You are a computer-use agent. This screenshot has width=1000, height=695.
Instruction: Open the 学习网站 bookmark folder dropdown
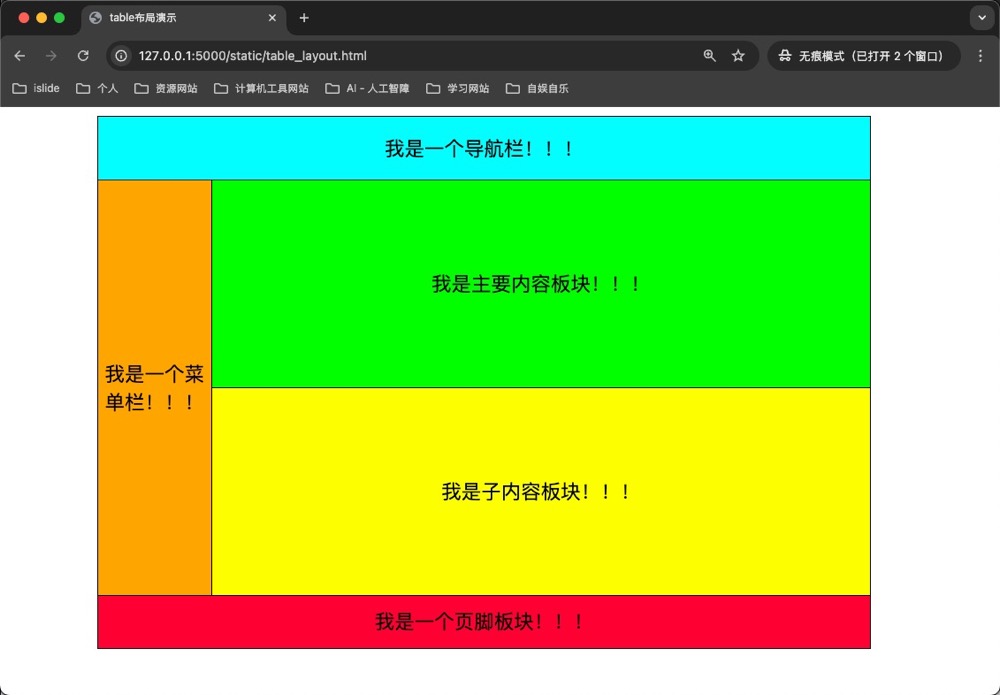pos(432,88)
